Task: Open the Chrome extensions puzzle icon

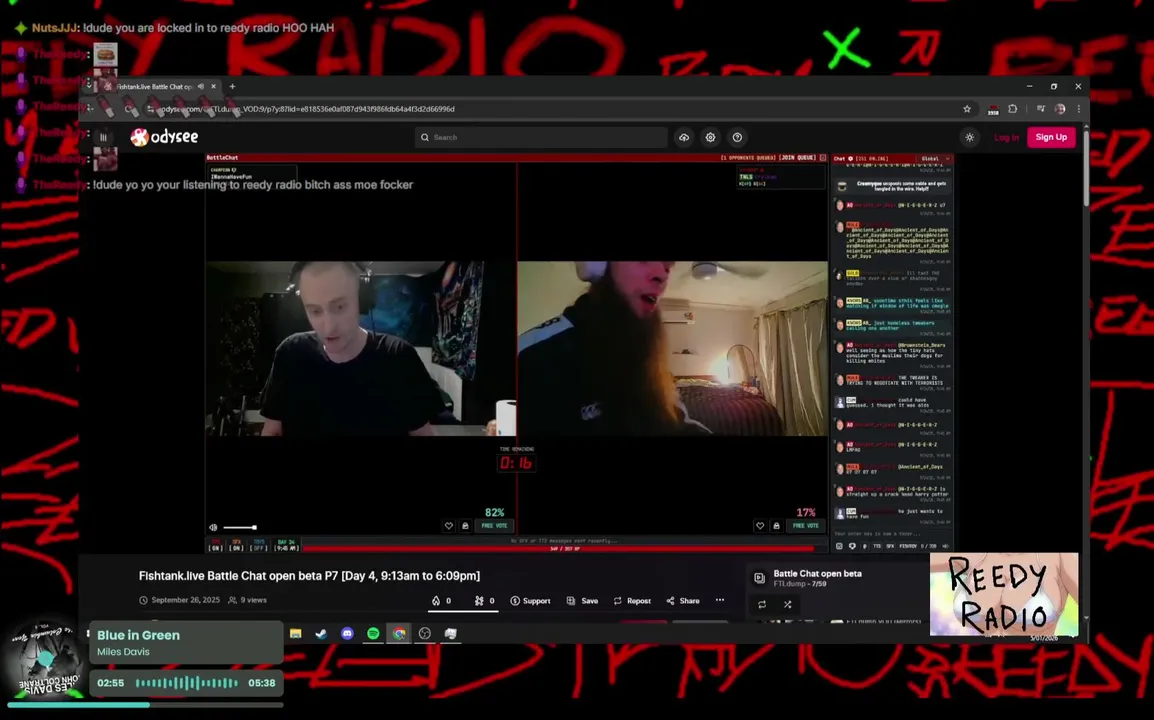Action: 1013,109
